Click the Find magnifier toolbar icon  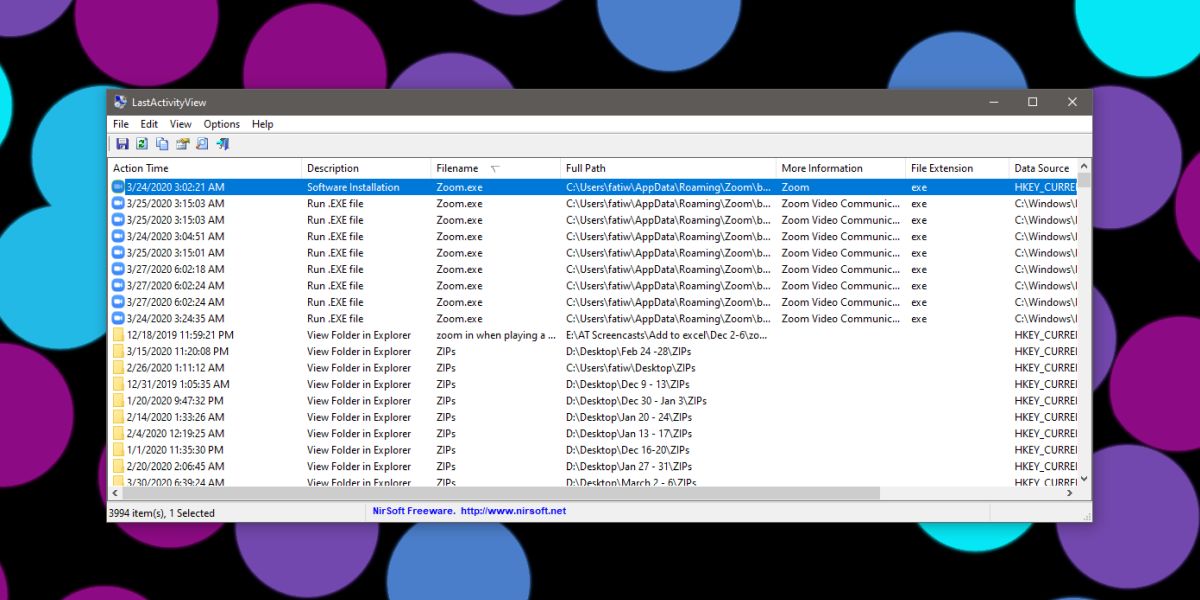coord(202,144)
